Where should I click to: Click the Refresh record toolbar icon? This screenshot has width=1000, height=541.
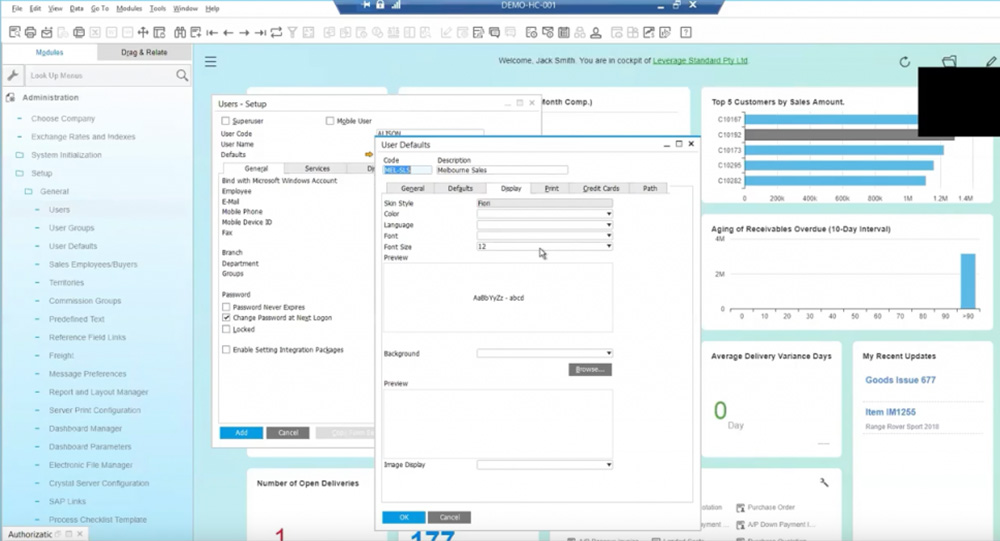(276, 32)
